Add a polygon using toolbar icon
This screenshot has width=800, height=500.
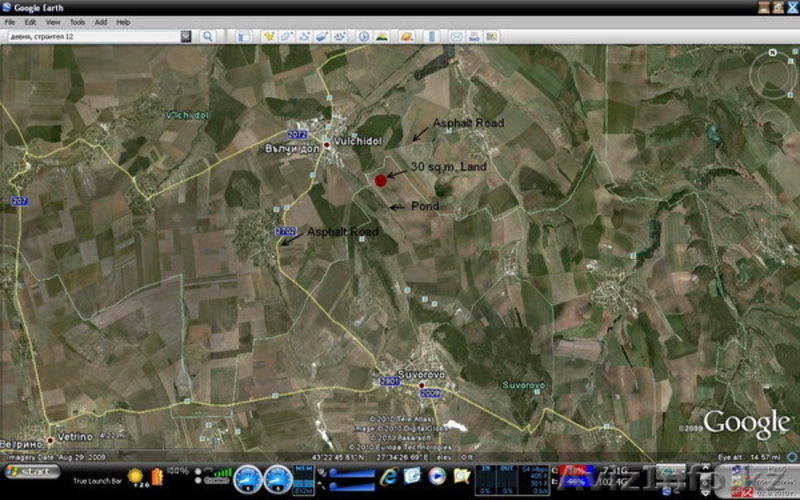tap(286, 36)
